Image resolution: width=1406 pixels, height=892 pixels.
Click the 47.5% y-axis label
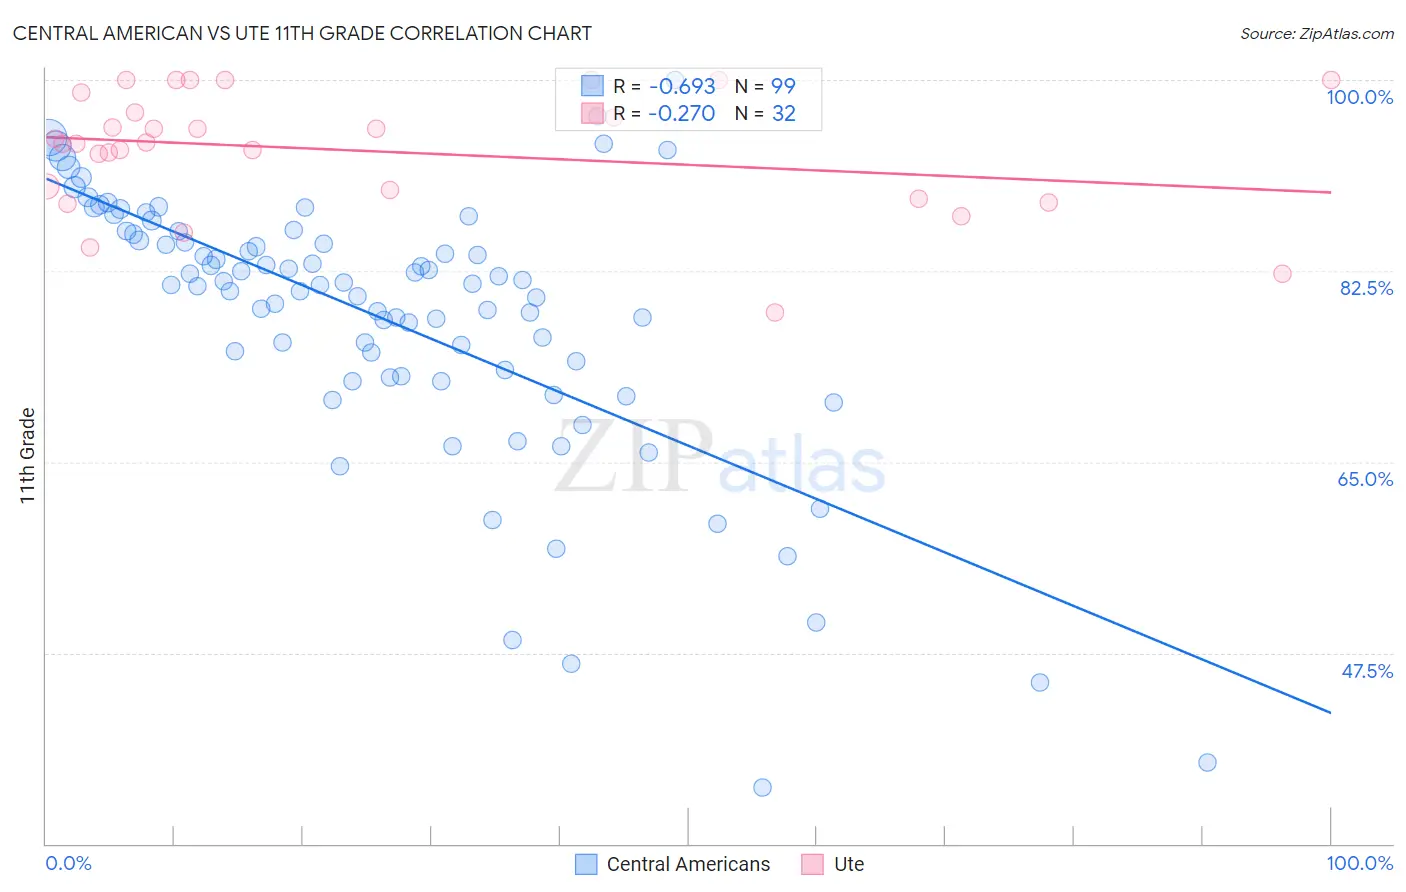[x=1367, y=671]
